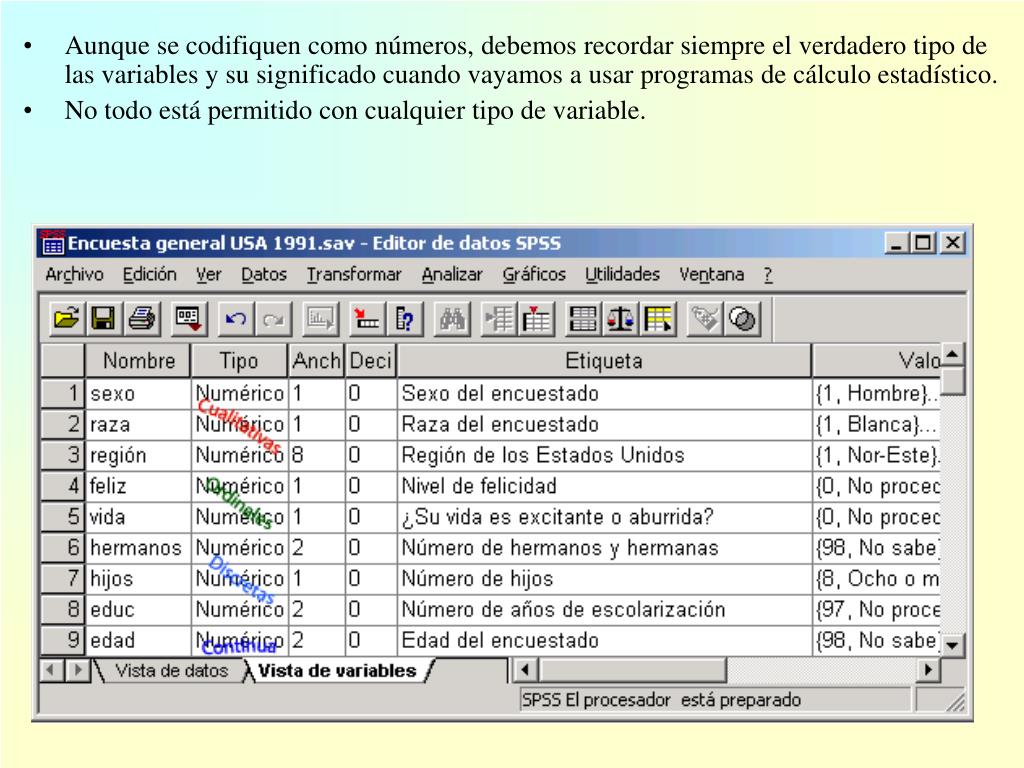Open the Datos menu

coord(264,274)
